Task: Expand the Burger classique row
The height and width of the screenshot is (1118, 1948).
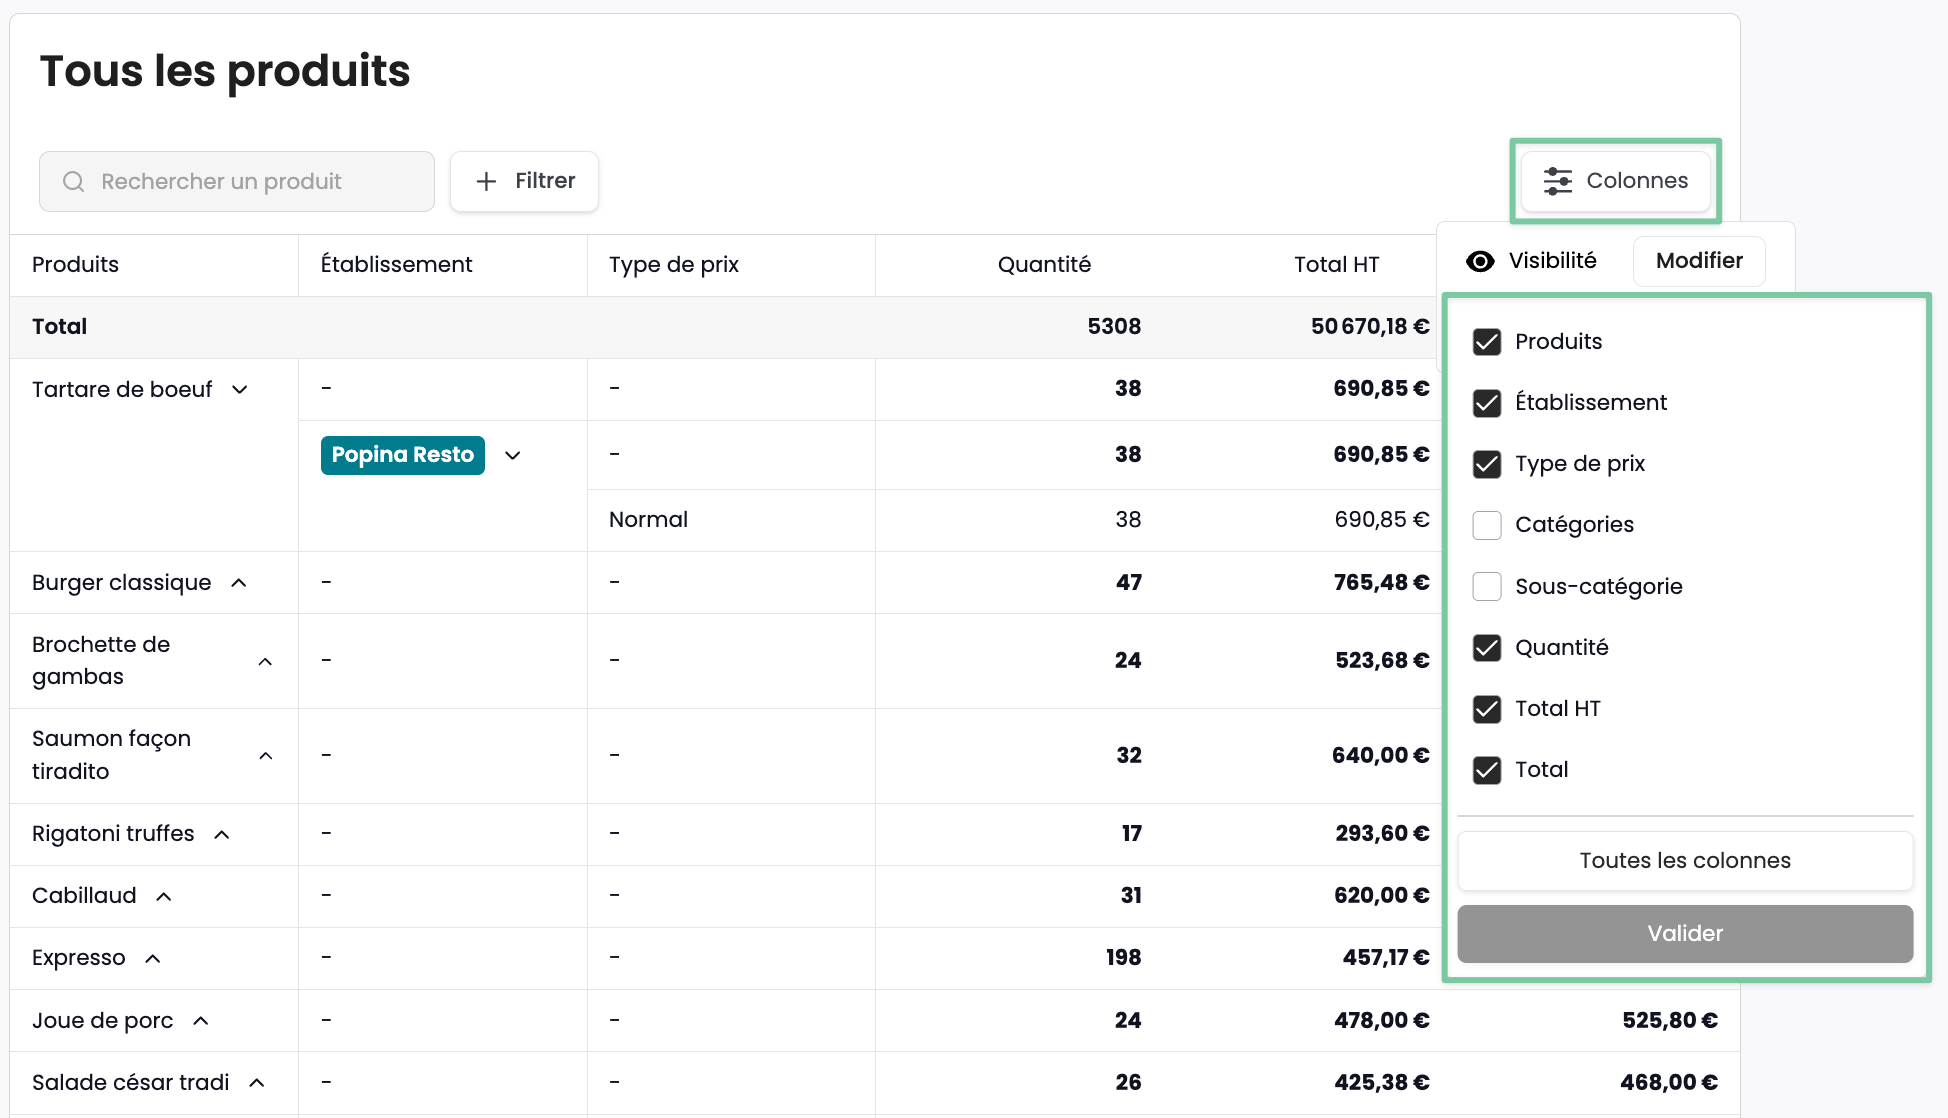Action: tap(239, 583)
